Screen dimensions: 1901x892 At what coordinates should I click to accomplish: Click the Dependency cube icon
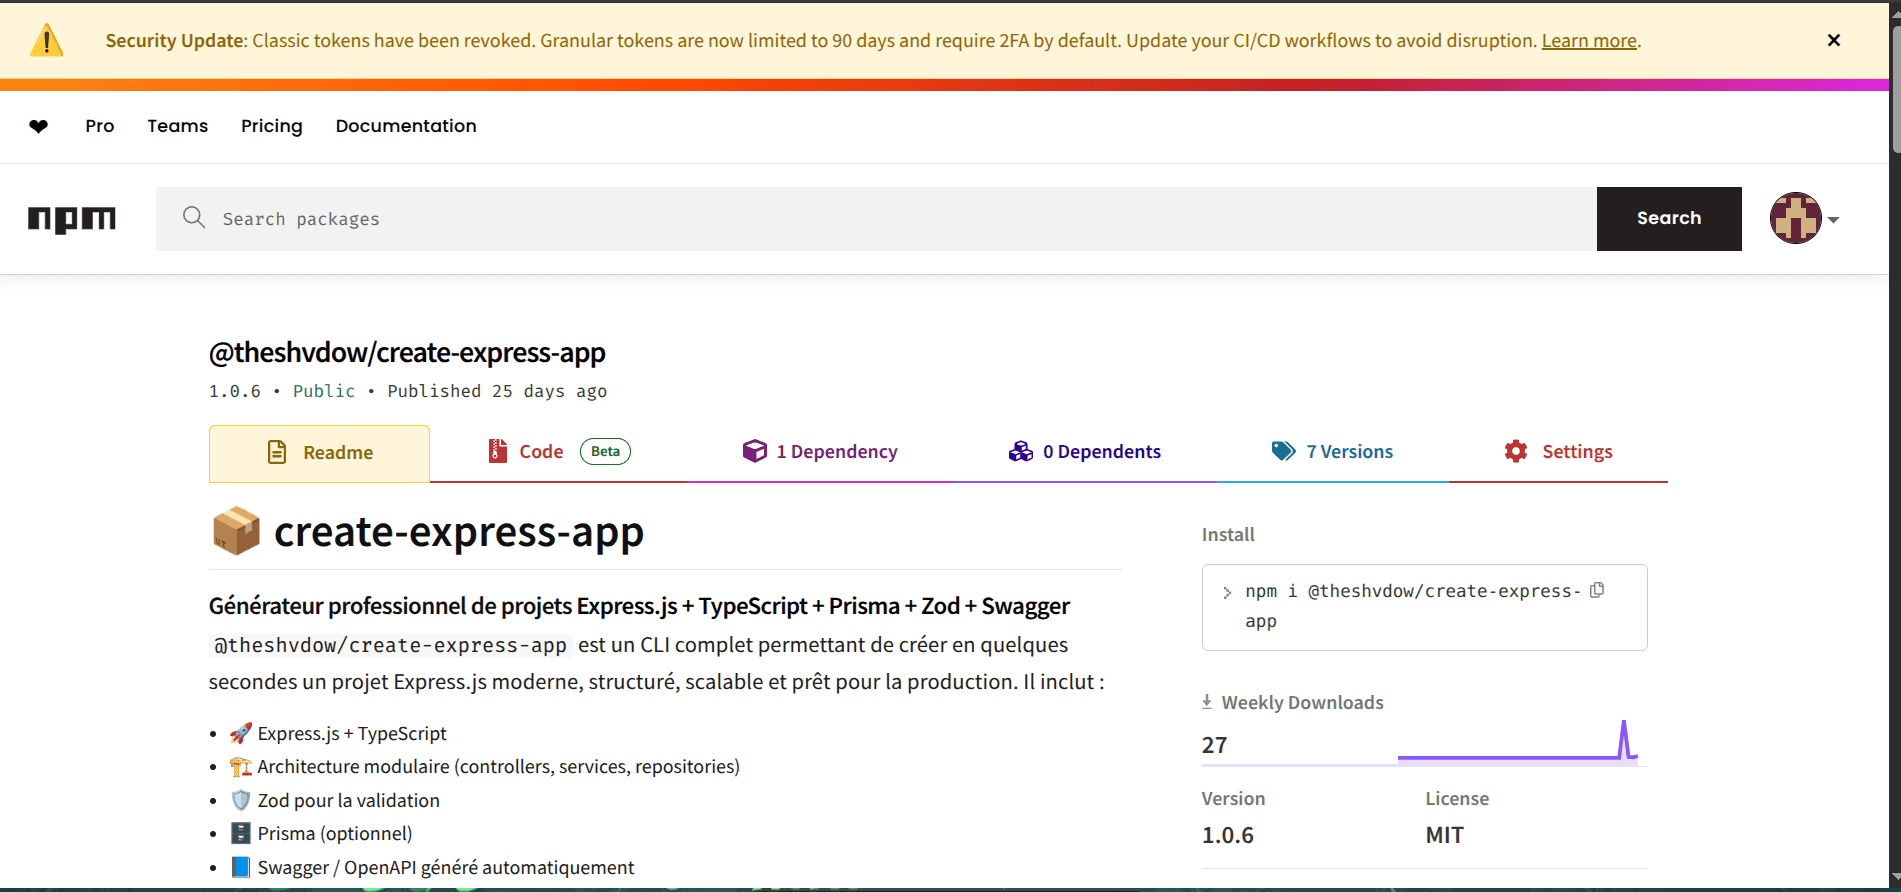coord(755,451)
